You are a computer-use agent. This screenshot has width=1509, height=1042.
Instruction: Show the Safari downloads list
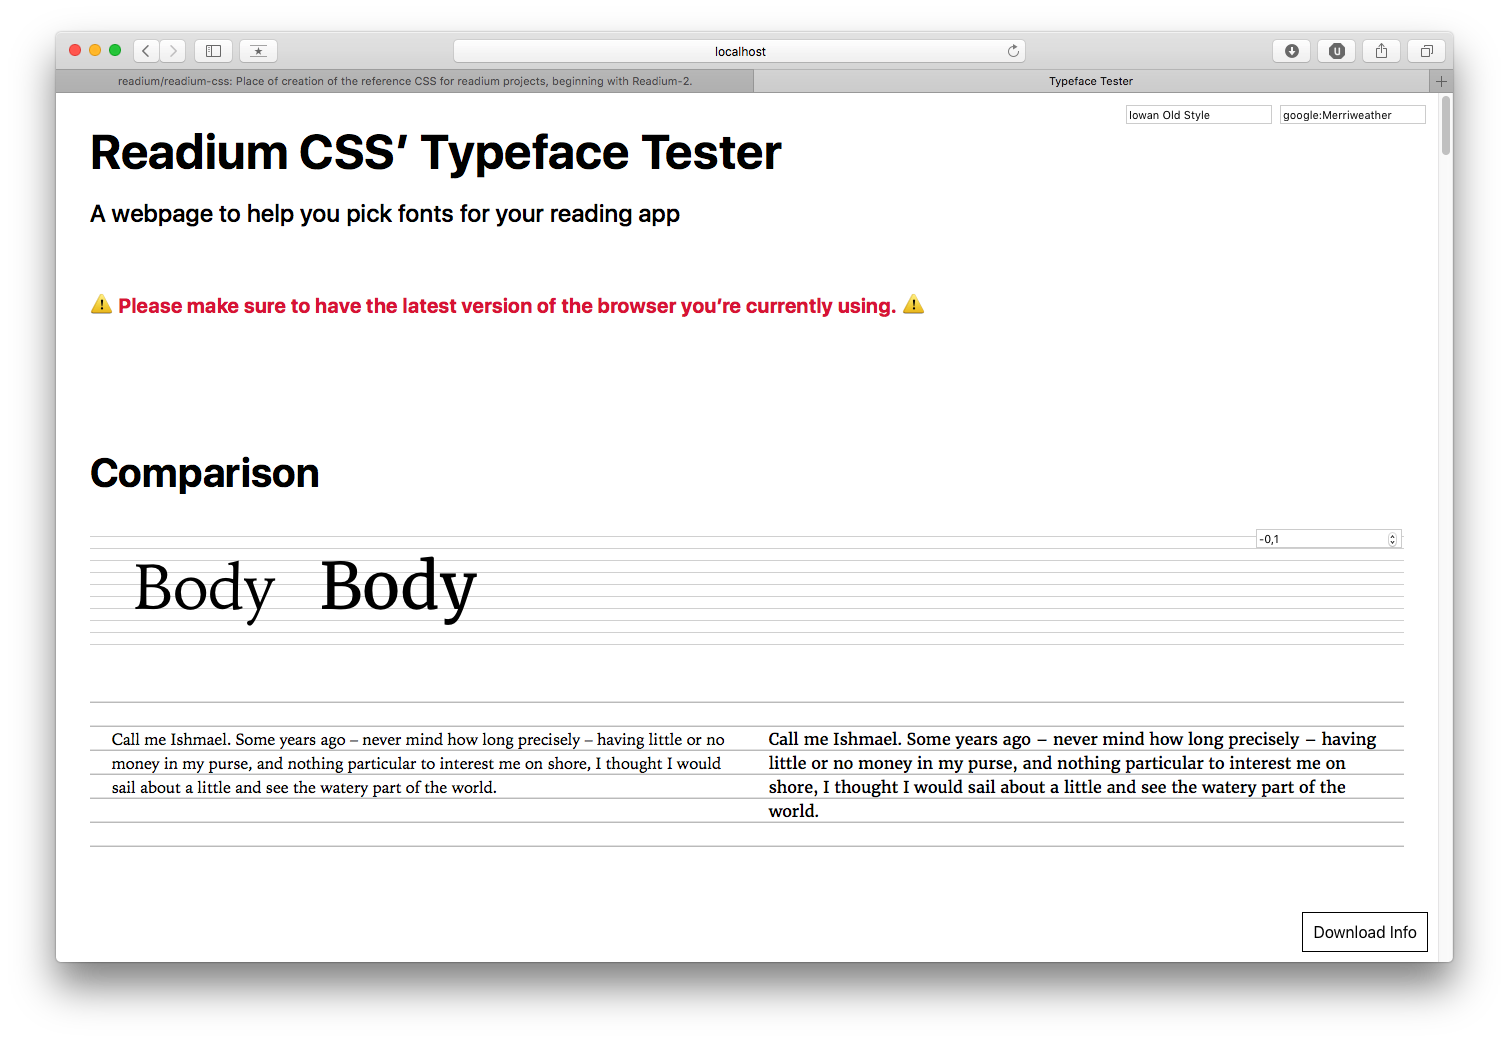click(1291, 51)
